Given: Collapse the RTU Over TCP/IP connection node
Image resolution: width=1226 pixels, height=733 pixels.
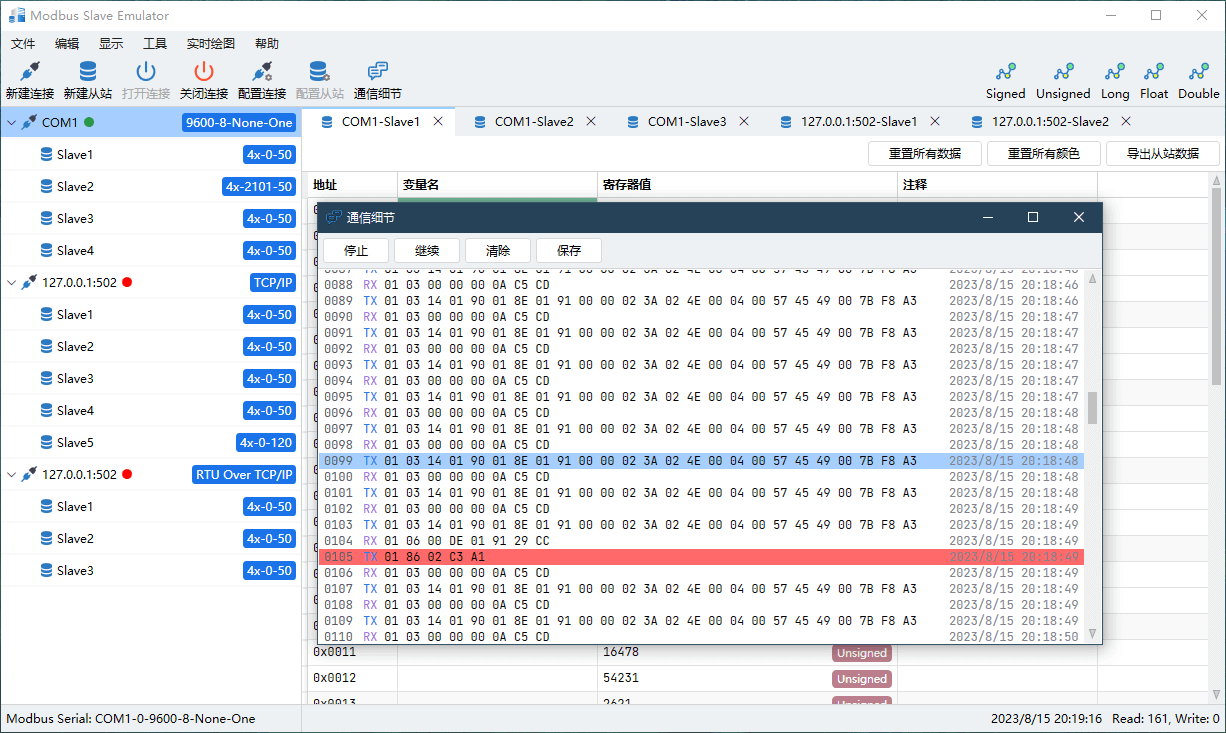Looking at the screenshot, I should click(12, 475).
